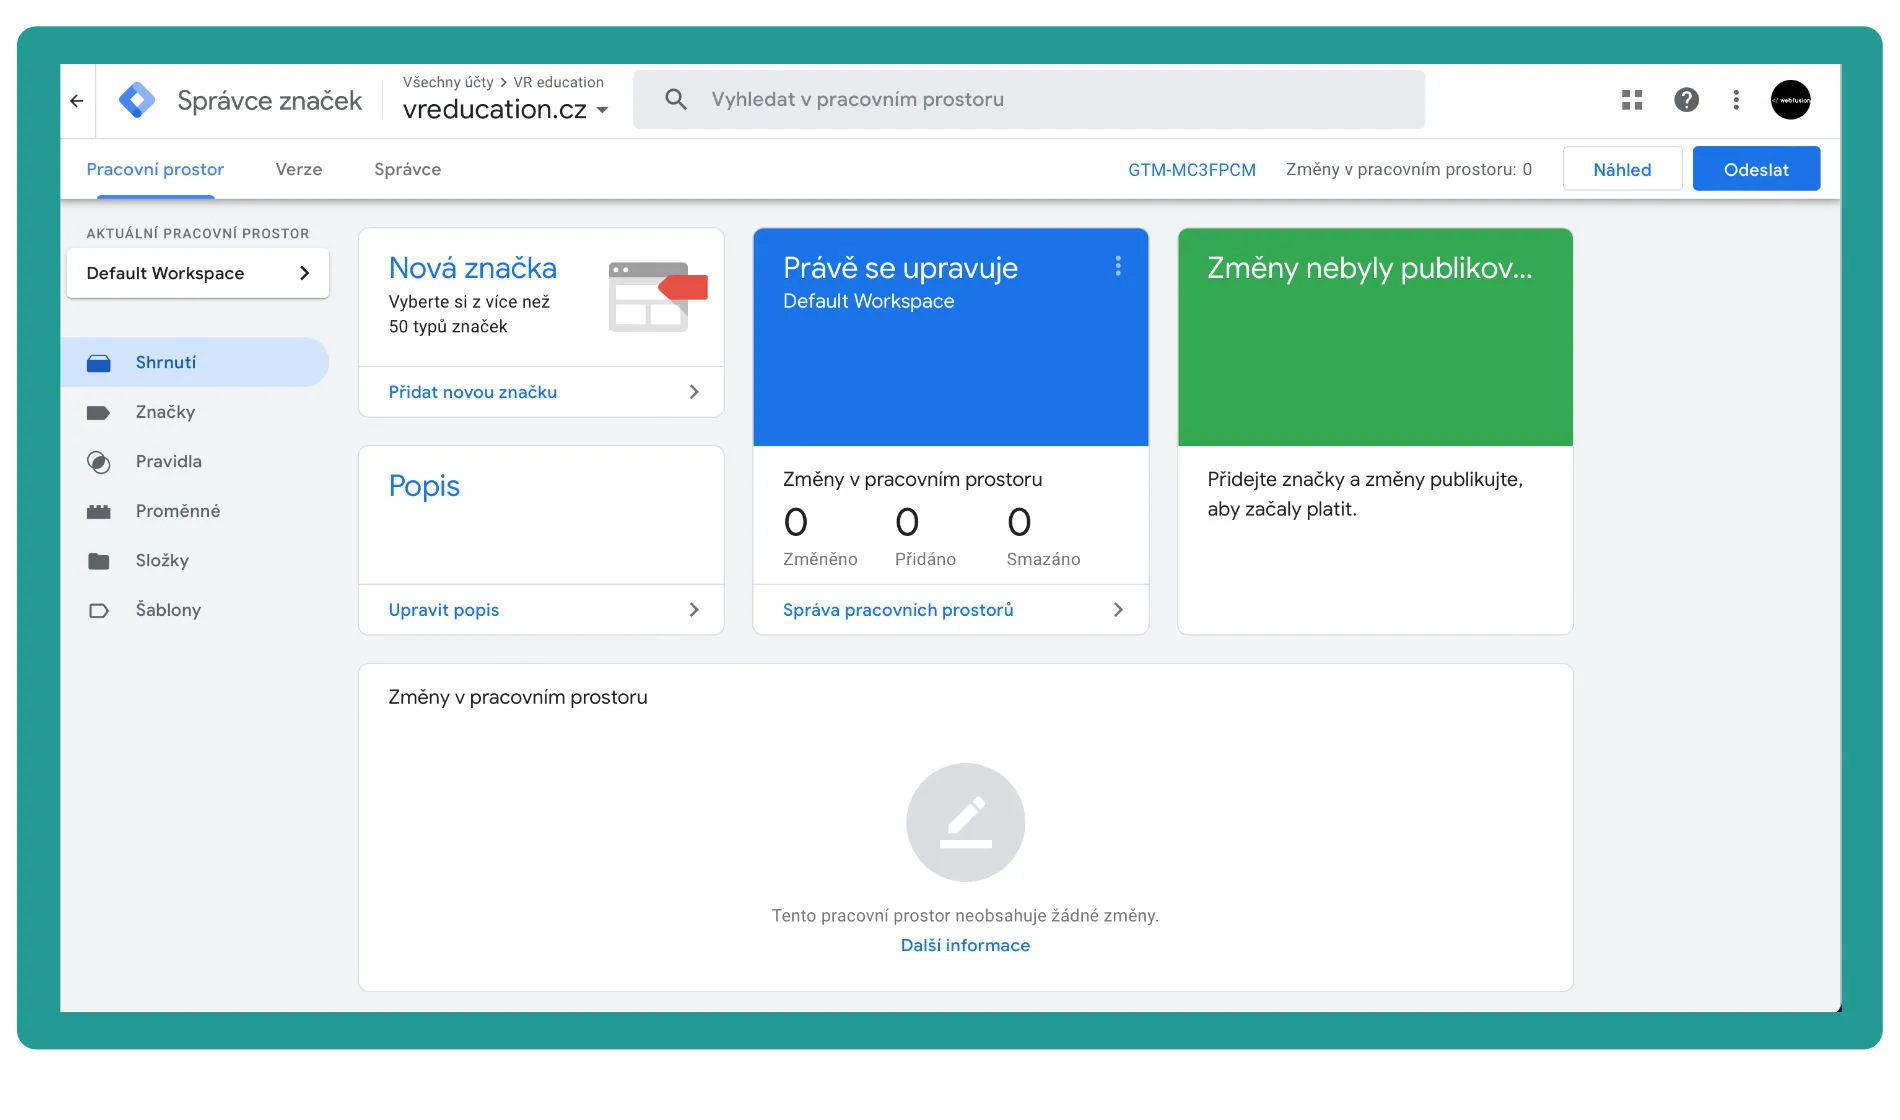The width and height of the screenshot is (1900, 1120).
Task: Open the help question mark icon
Action: pyautogui.click(x=1686, y=100)
